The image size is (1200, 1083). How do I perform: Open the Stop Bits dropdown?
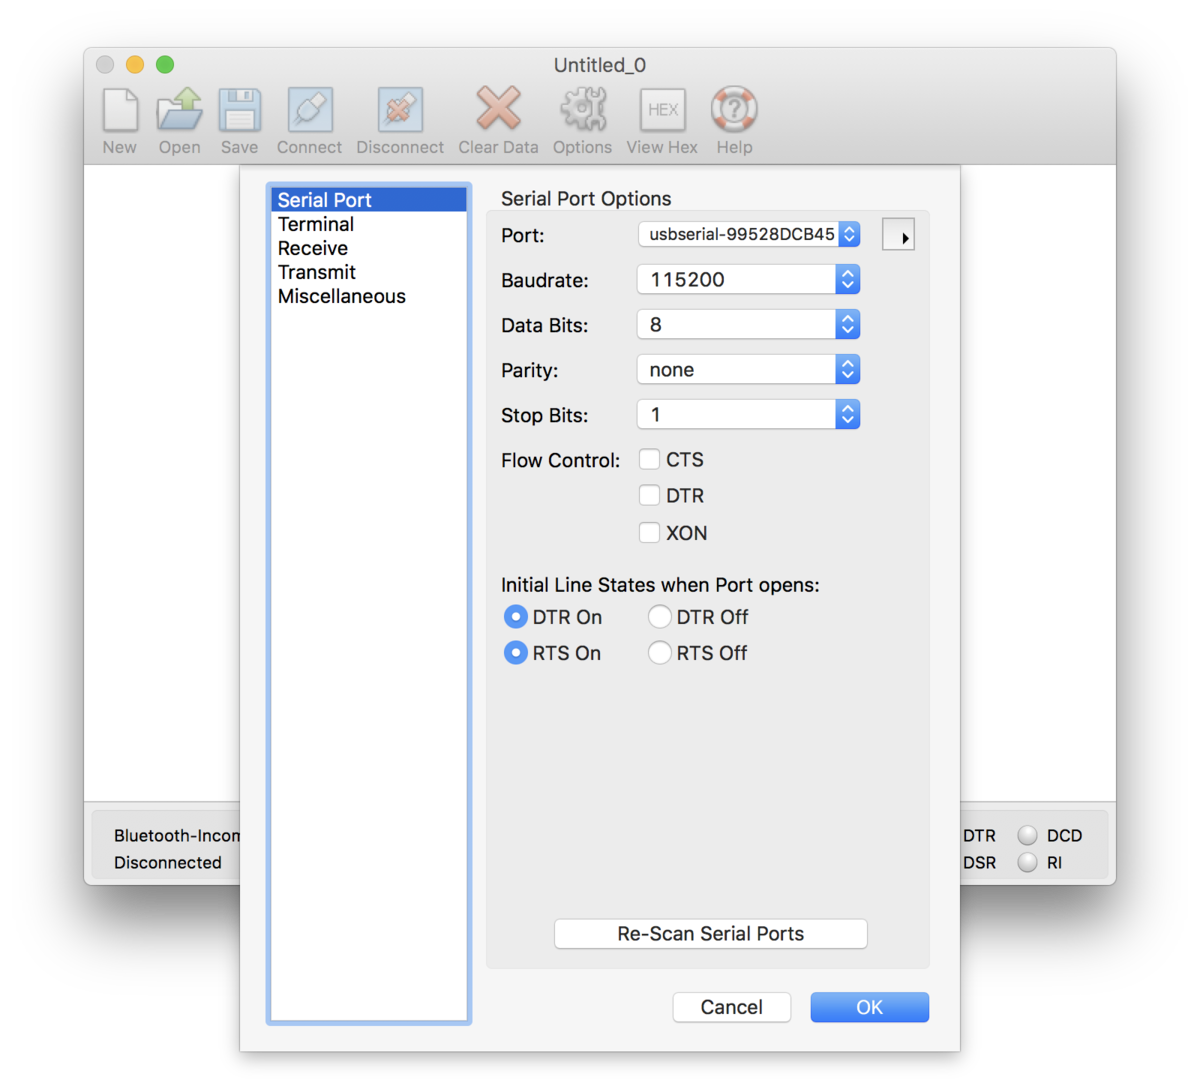(x=749, y=414)
